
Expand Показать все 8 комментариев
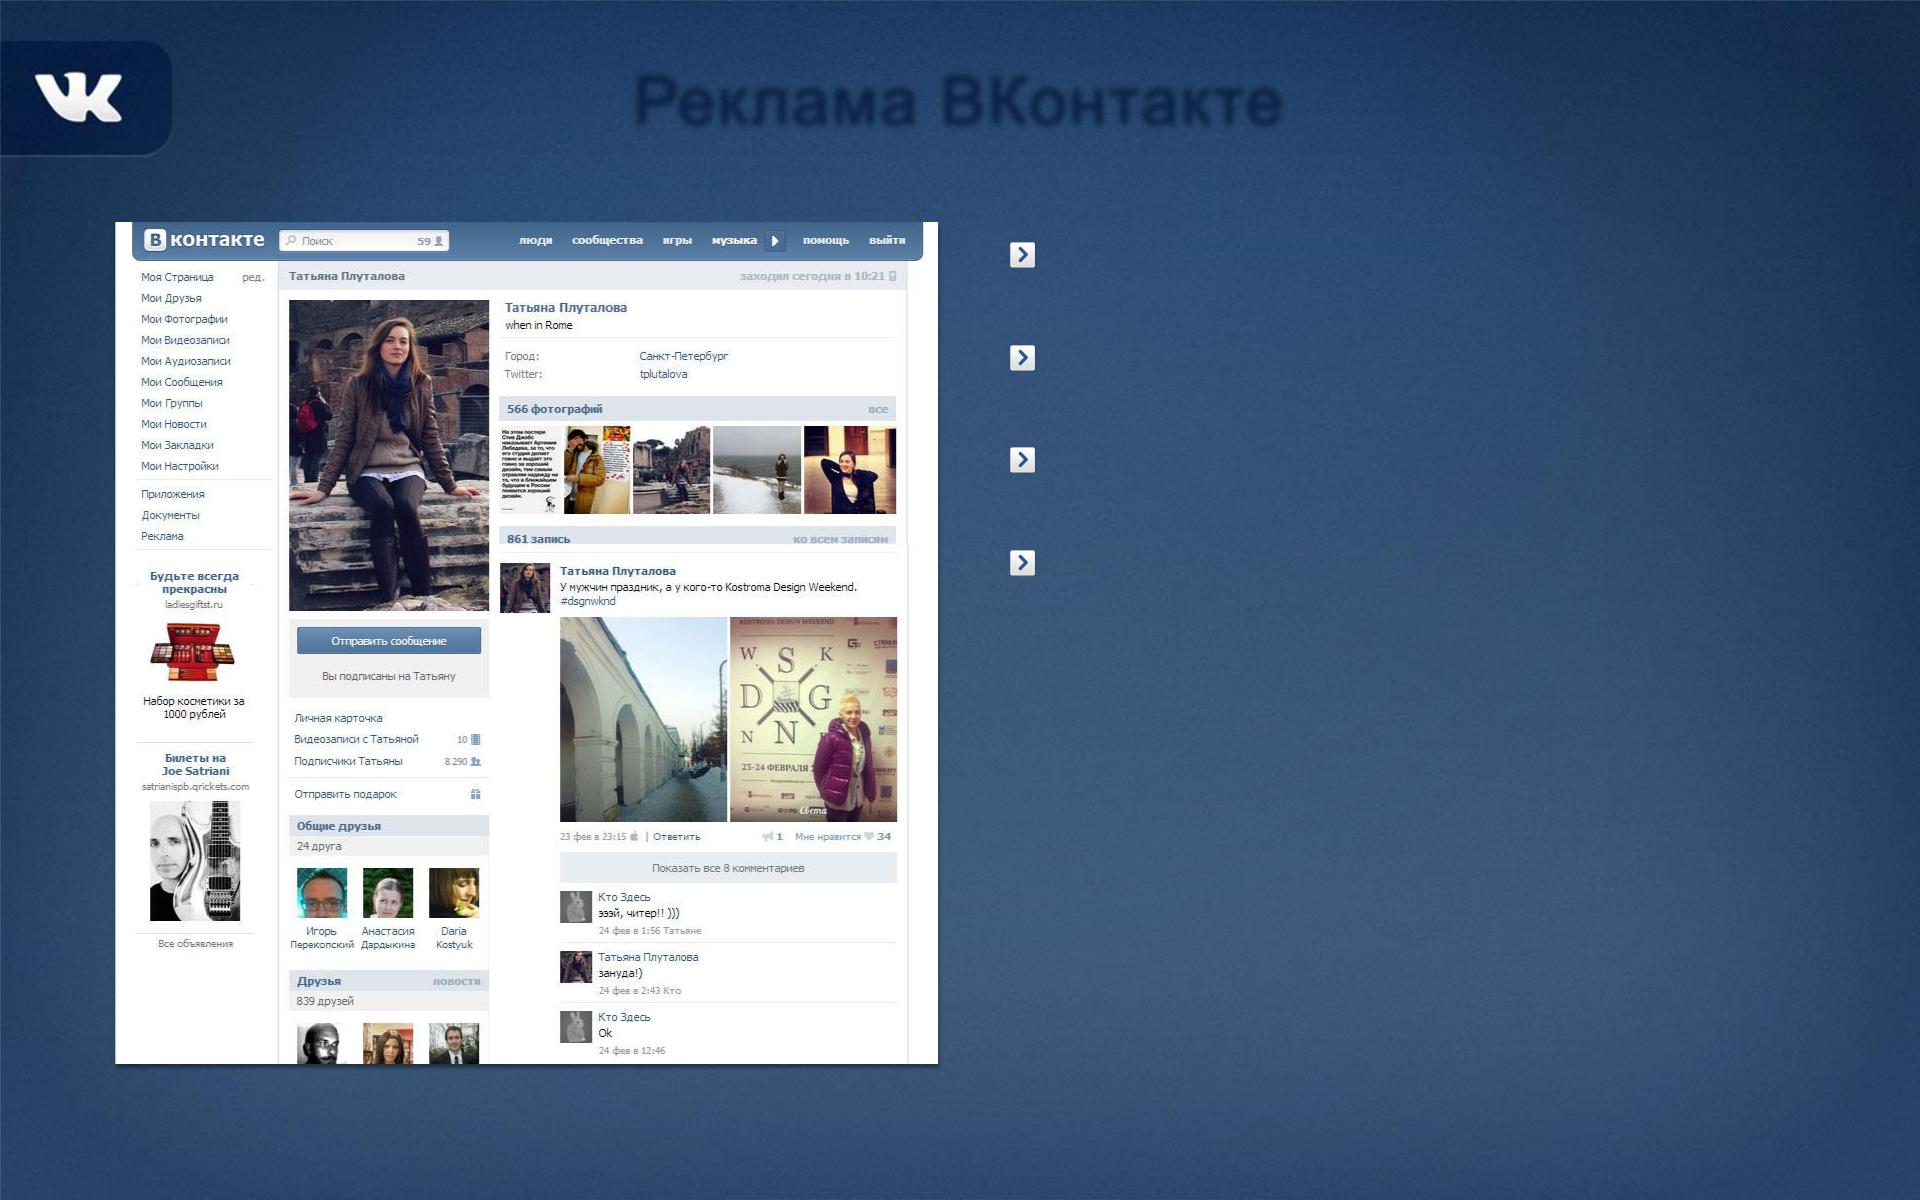click(x=728, y=868)
